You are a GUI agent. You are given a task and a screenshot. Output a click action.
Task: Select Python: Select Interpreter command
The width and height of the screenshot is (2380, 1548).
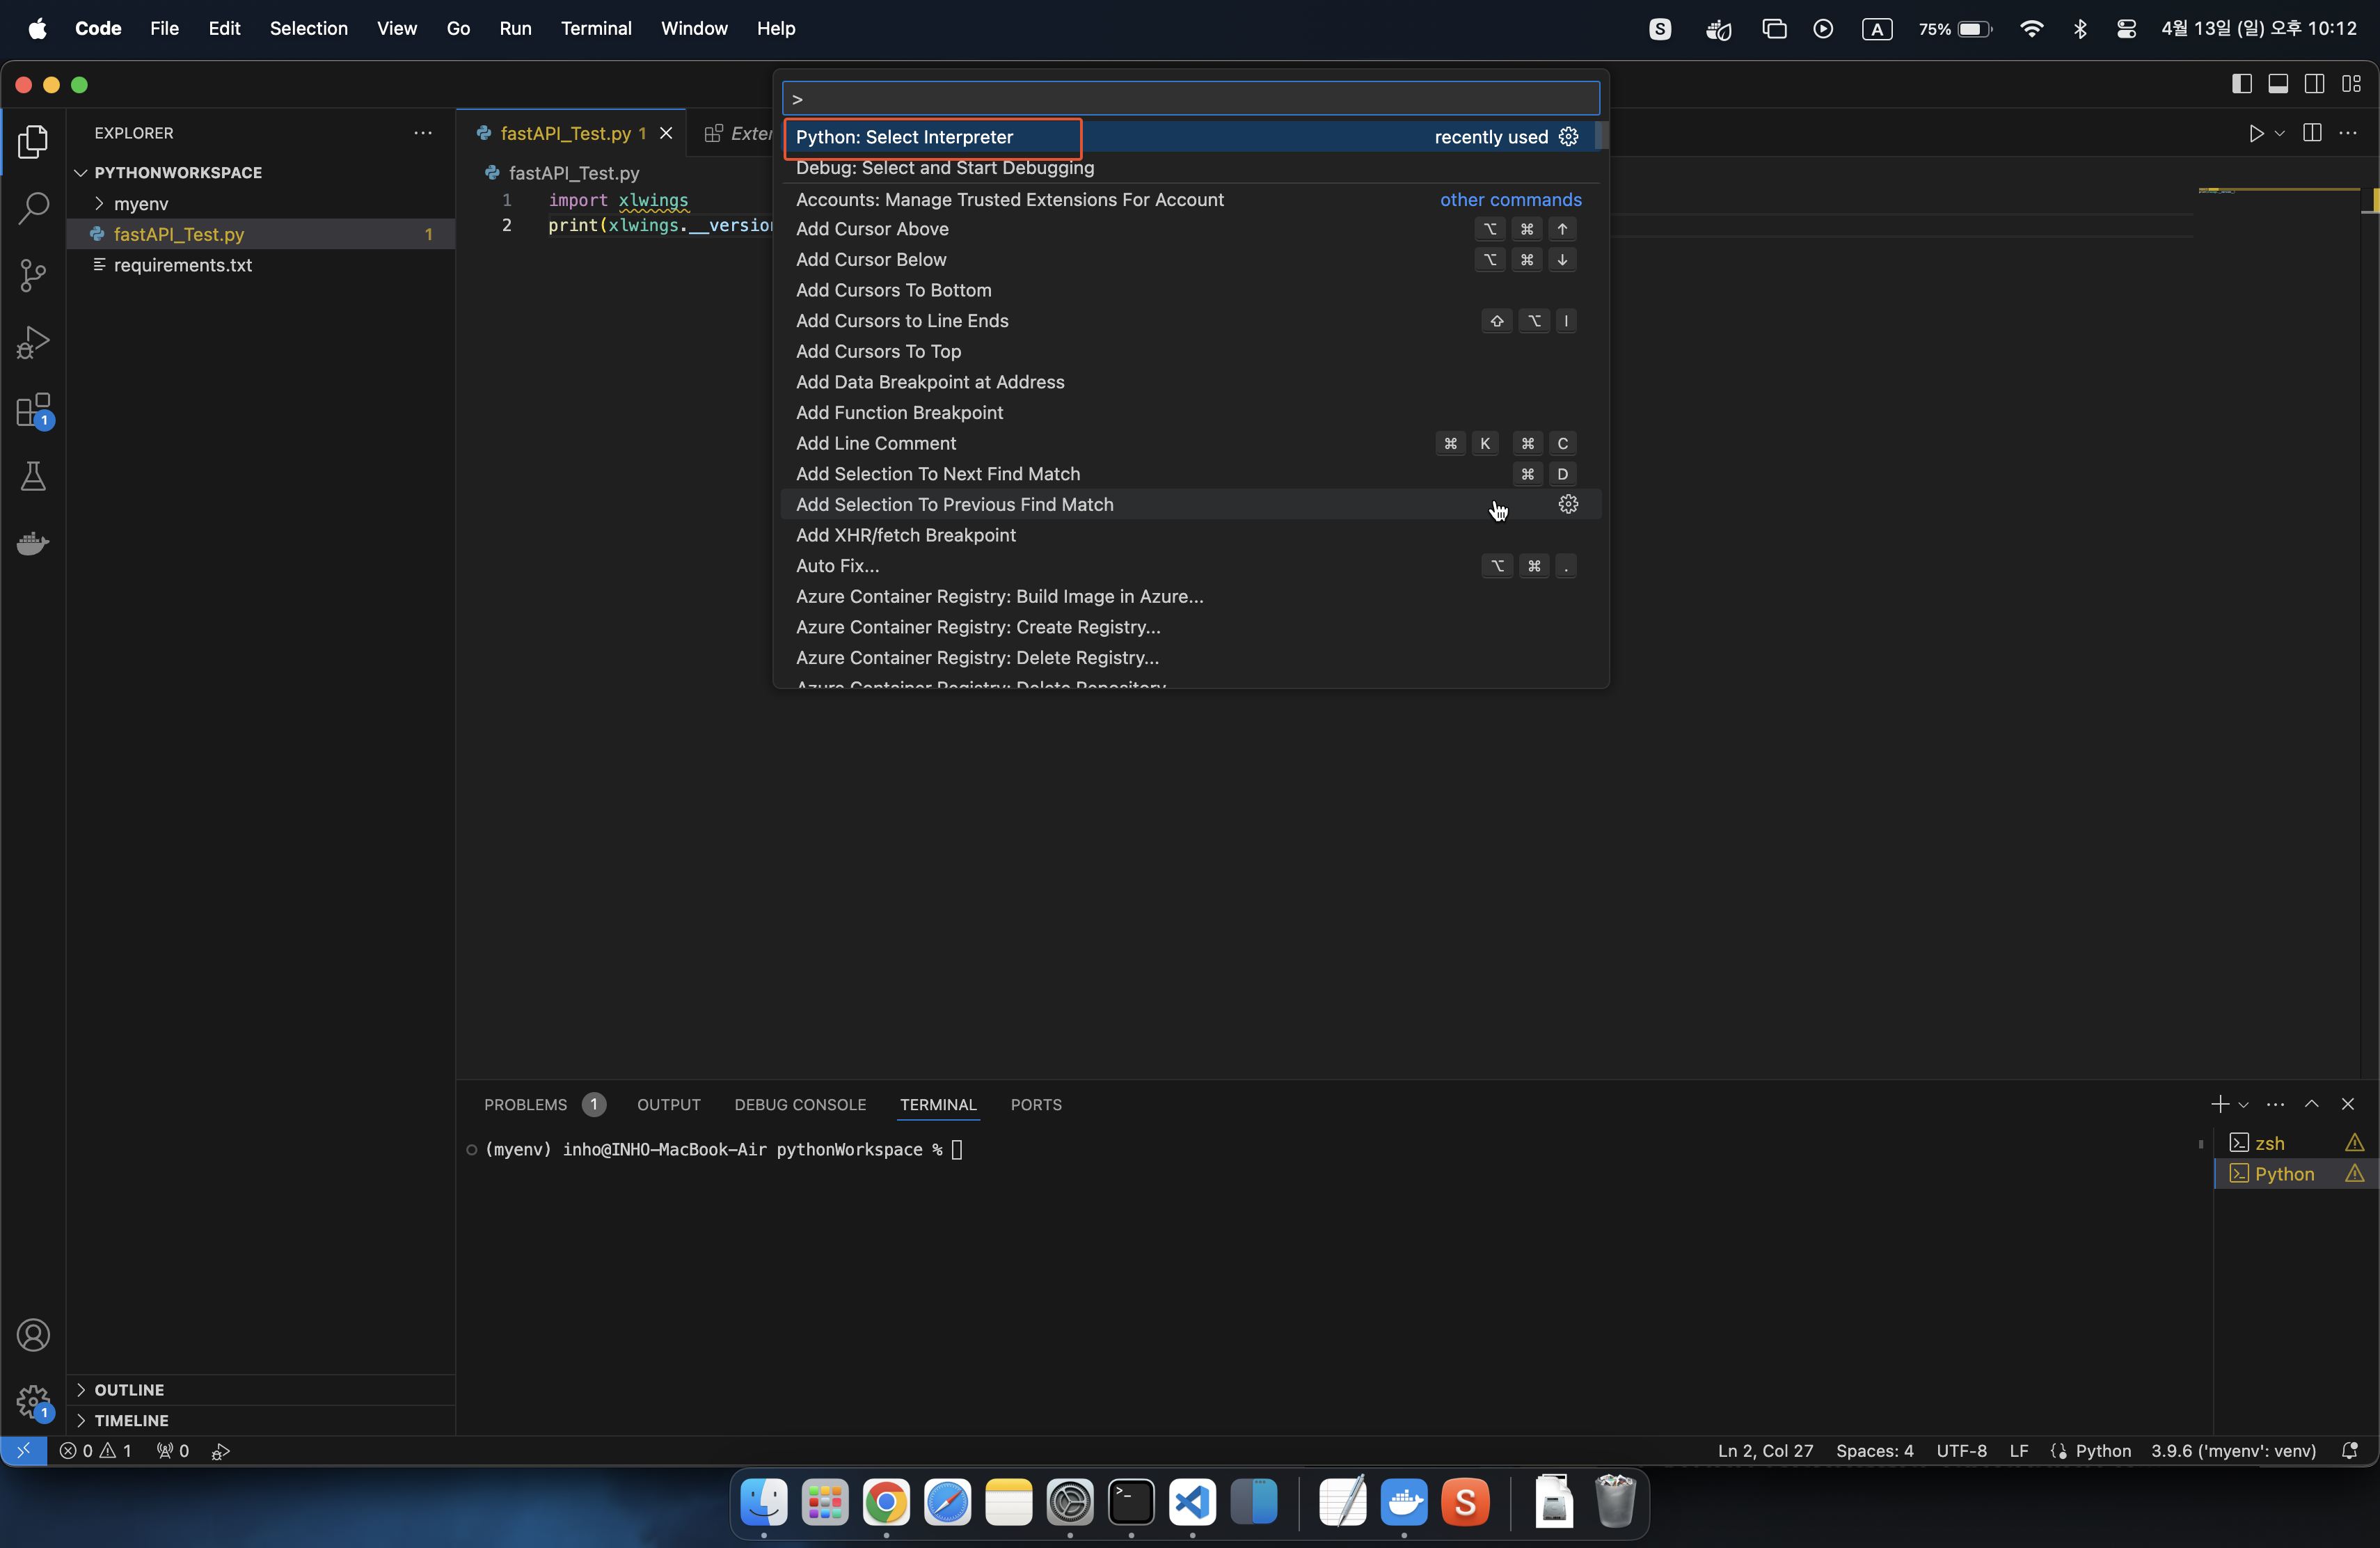tap(904, 137)
